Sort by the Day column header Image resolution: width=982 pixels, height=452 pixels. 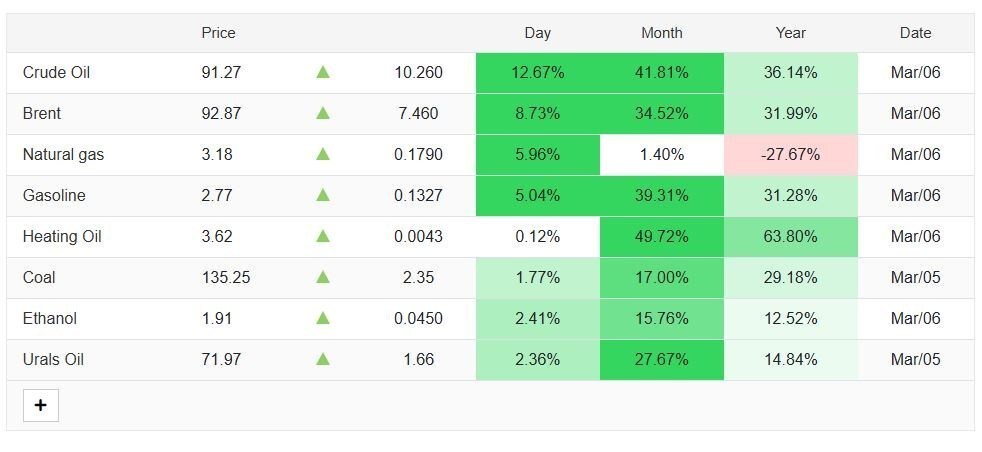pos(537,33)
